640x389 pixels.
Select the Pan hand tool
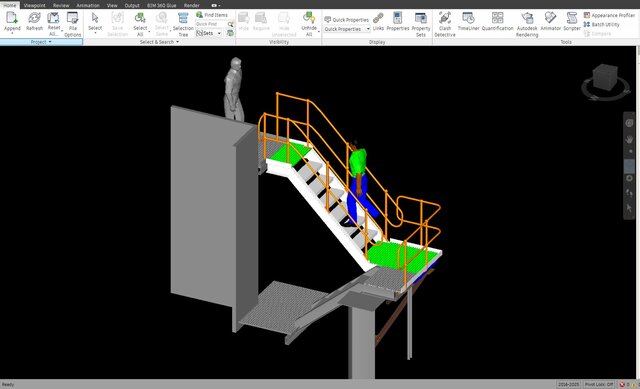(629, 139)
